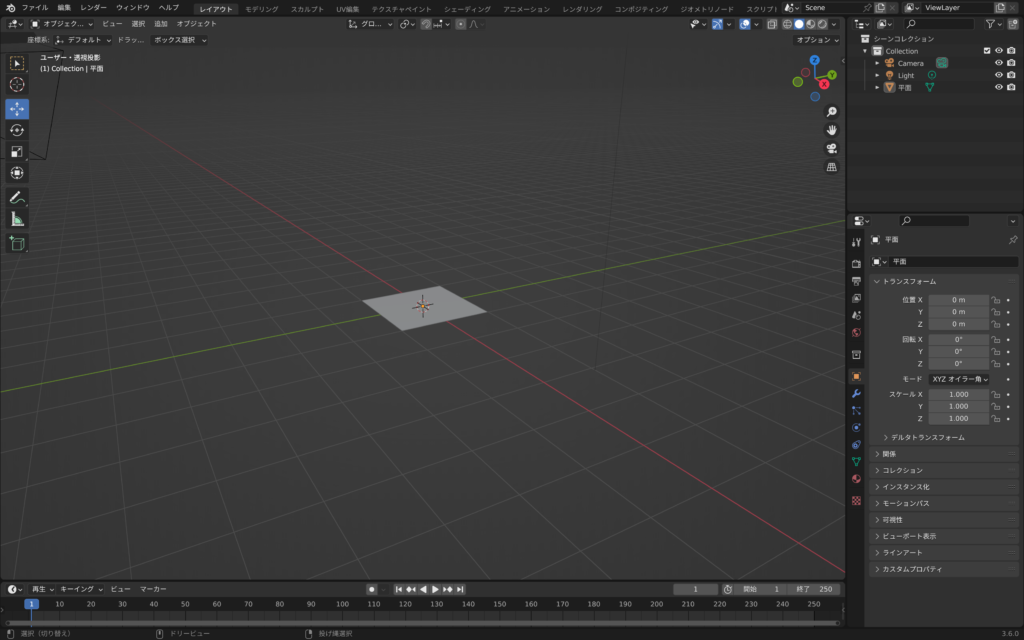Screen dimensions: 1024x640
Task: Open the XYZ オイラー角 rotation mode dropdown
Action: tap(959, 379)
